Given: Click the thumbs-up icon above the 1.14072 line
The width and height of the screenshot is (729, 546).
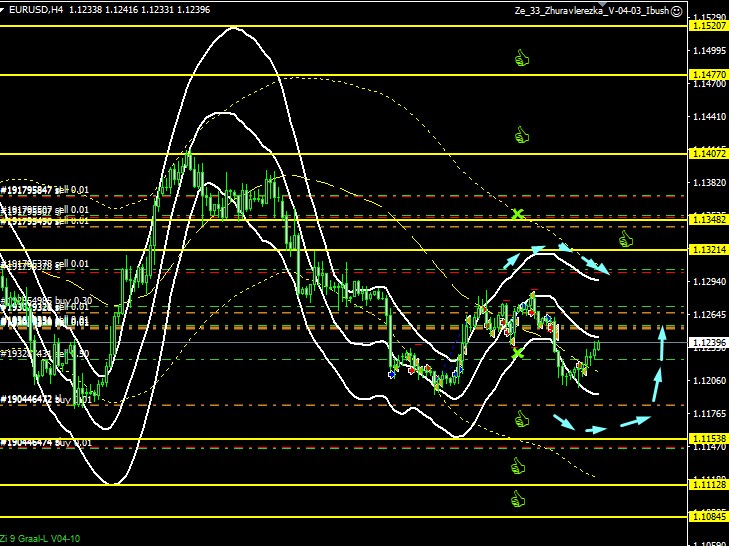Looking at the screenshot, I should [x=520, y=134].
